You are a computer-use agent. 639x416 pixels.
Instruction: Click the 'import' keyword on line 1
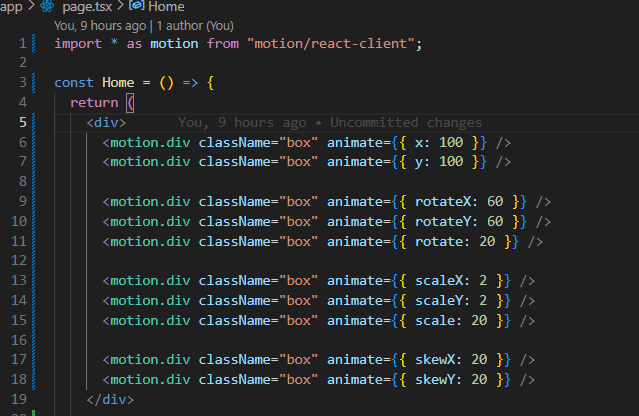pyautogui.click(x=78, y=43)
